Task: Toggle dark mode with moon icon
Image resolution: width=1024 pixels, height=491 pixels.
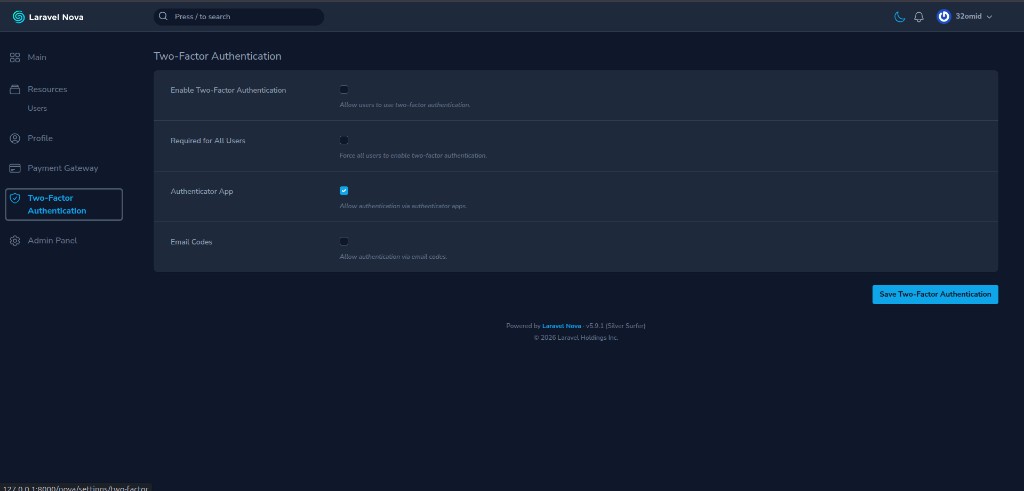Action: [899, 17]
